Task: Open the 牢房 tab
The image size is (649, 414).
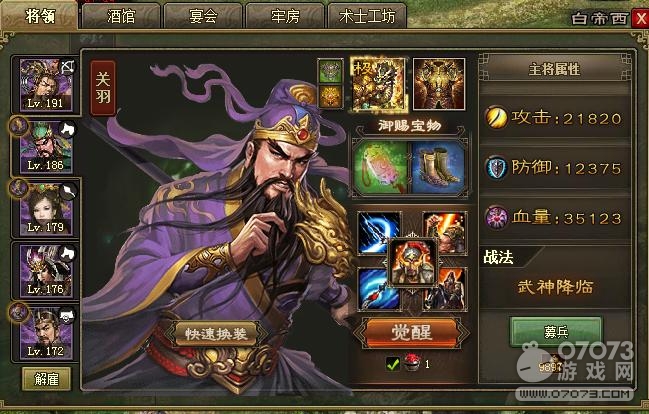Action: click(x=285, y=16)
